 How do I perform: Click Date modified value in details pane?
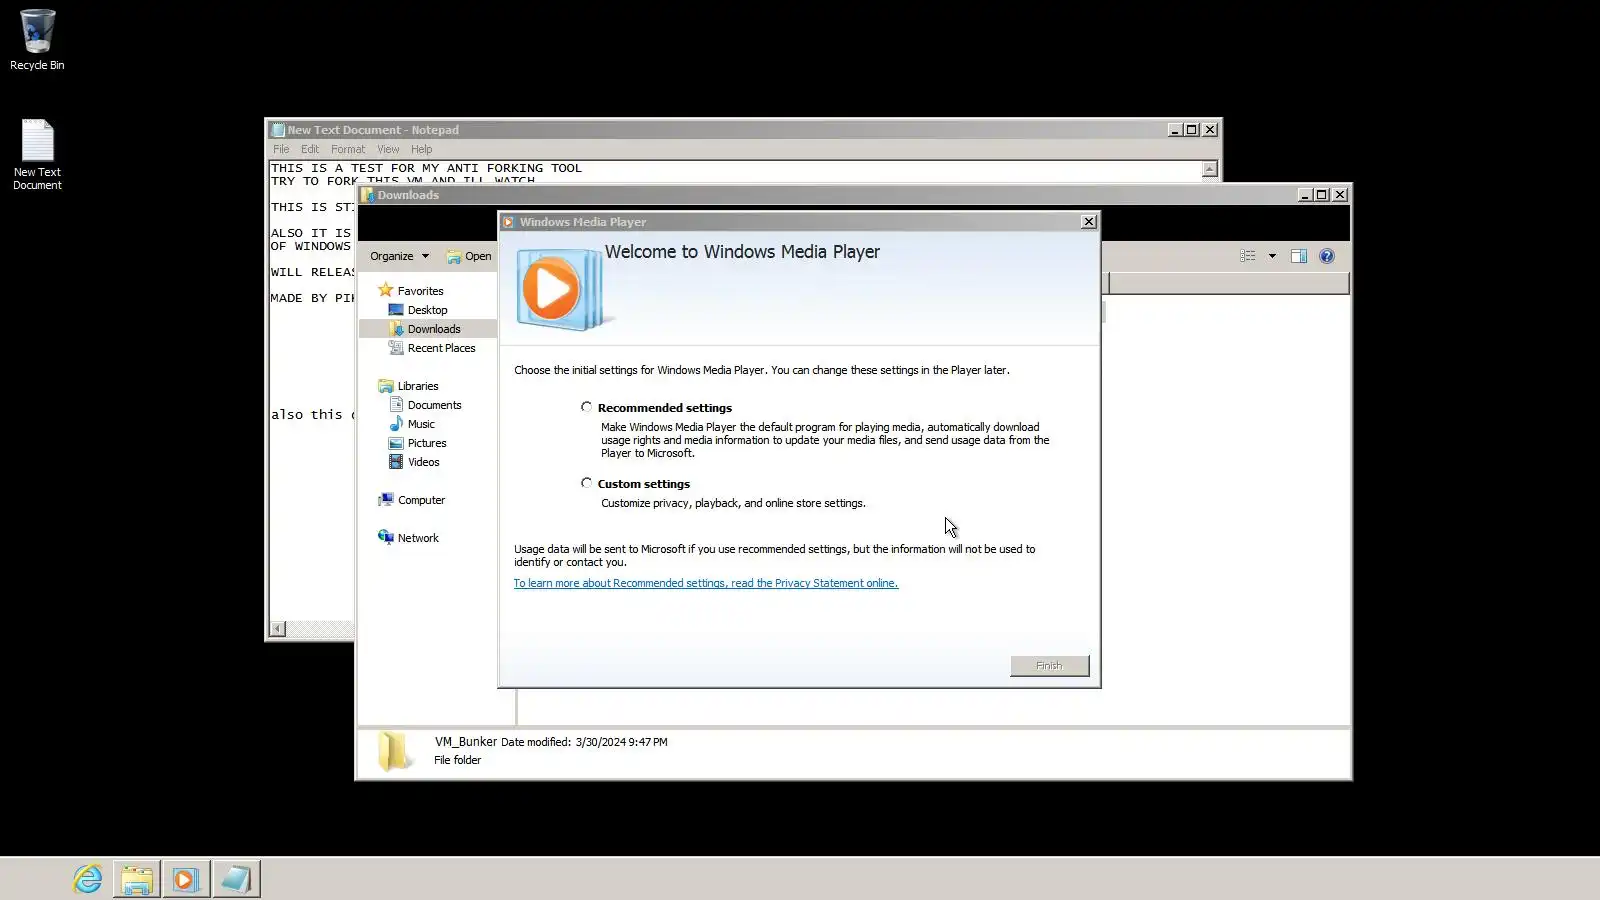[x=621, y=742]
